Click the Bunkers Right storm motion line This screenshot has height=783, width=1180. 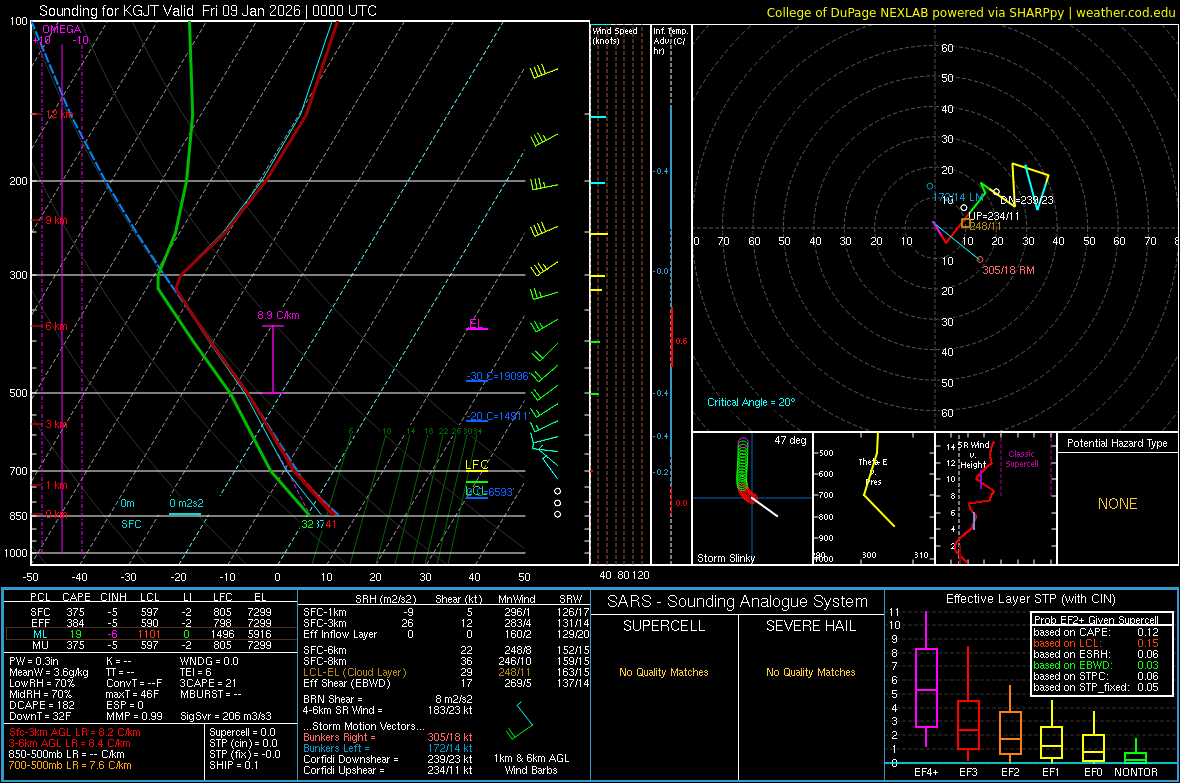pyautogui.click(x=388, y=737)
